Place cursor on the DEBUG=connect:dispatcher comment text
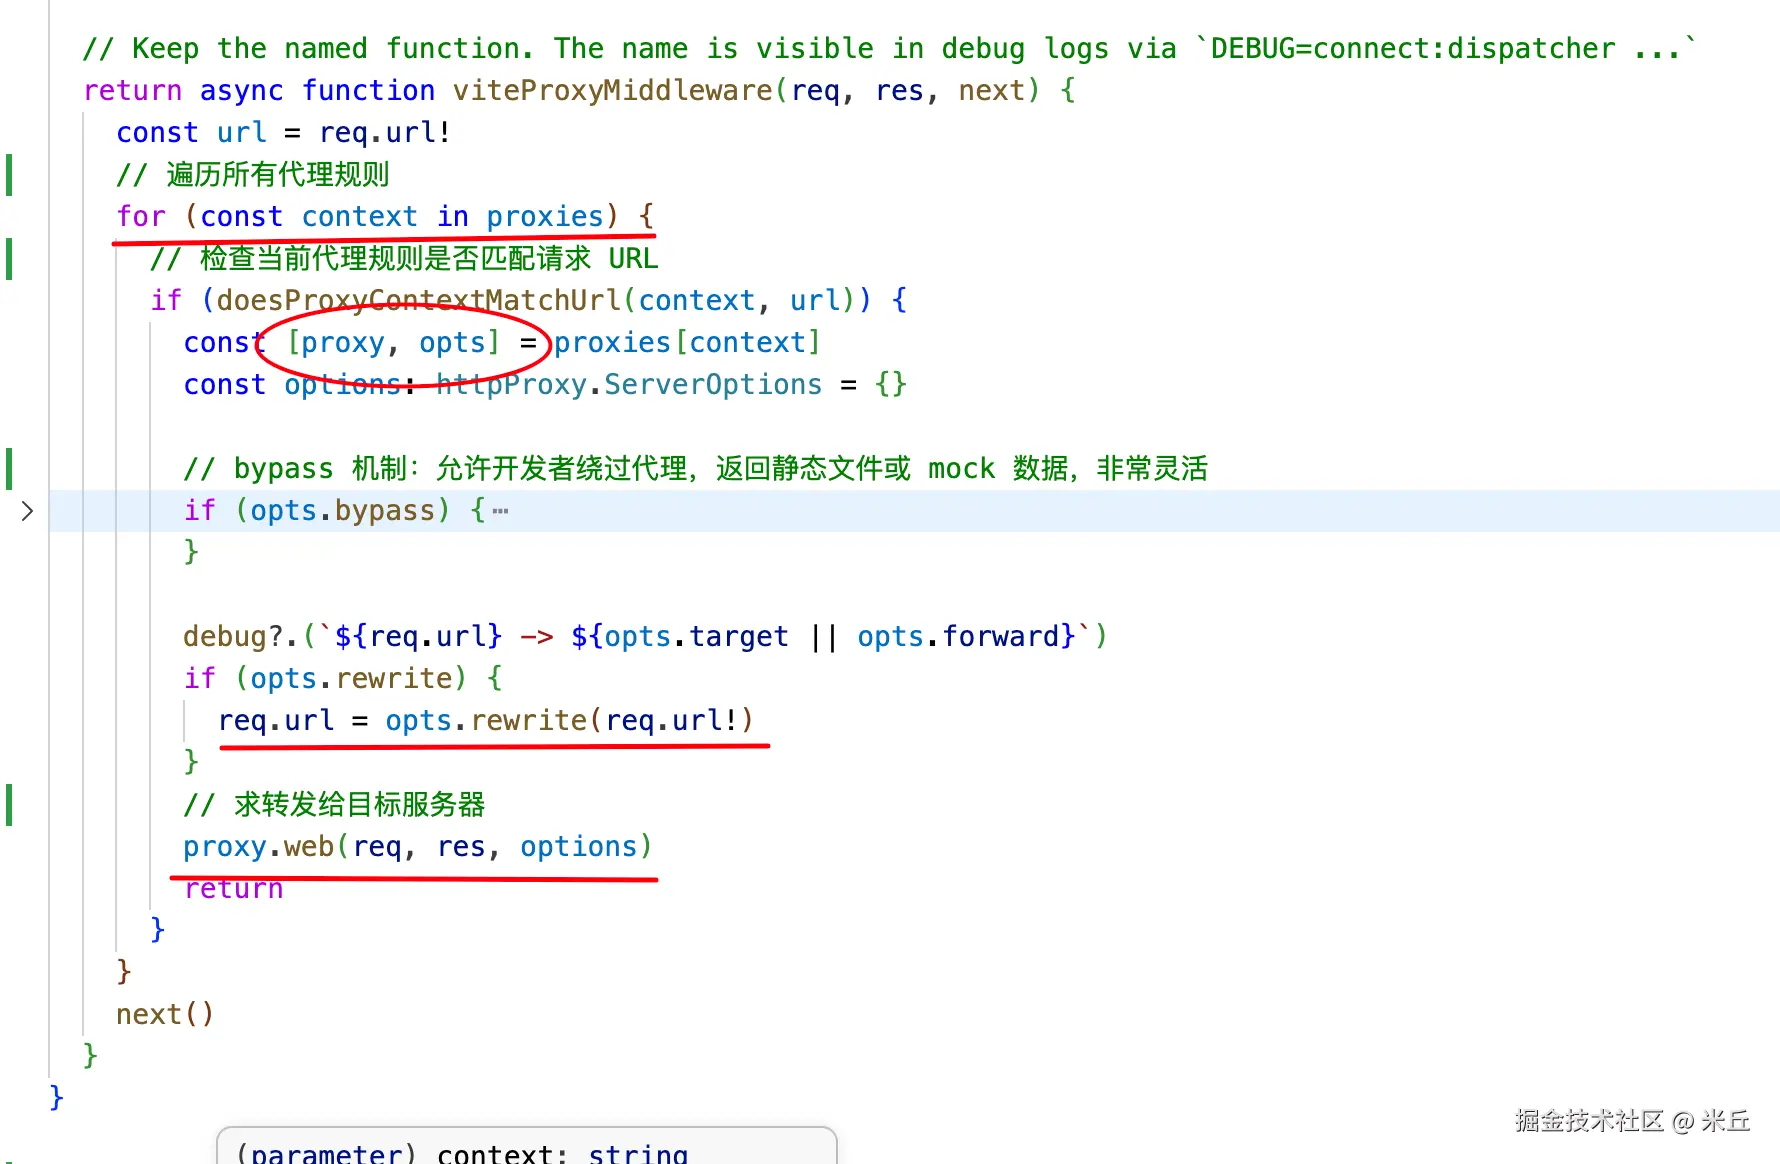The width and height of the screenshot is (1780, 1164). (1412, 49)
